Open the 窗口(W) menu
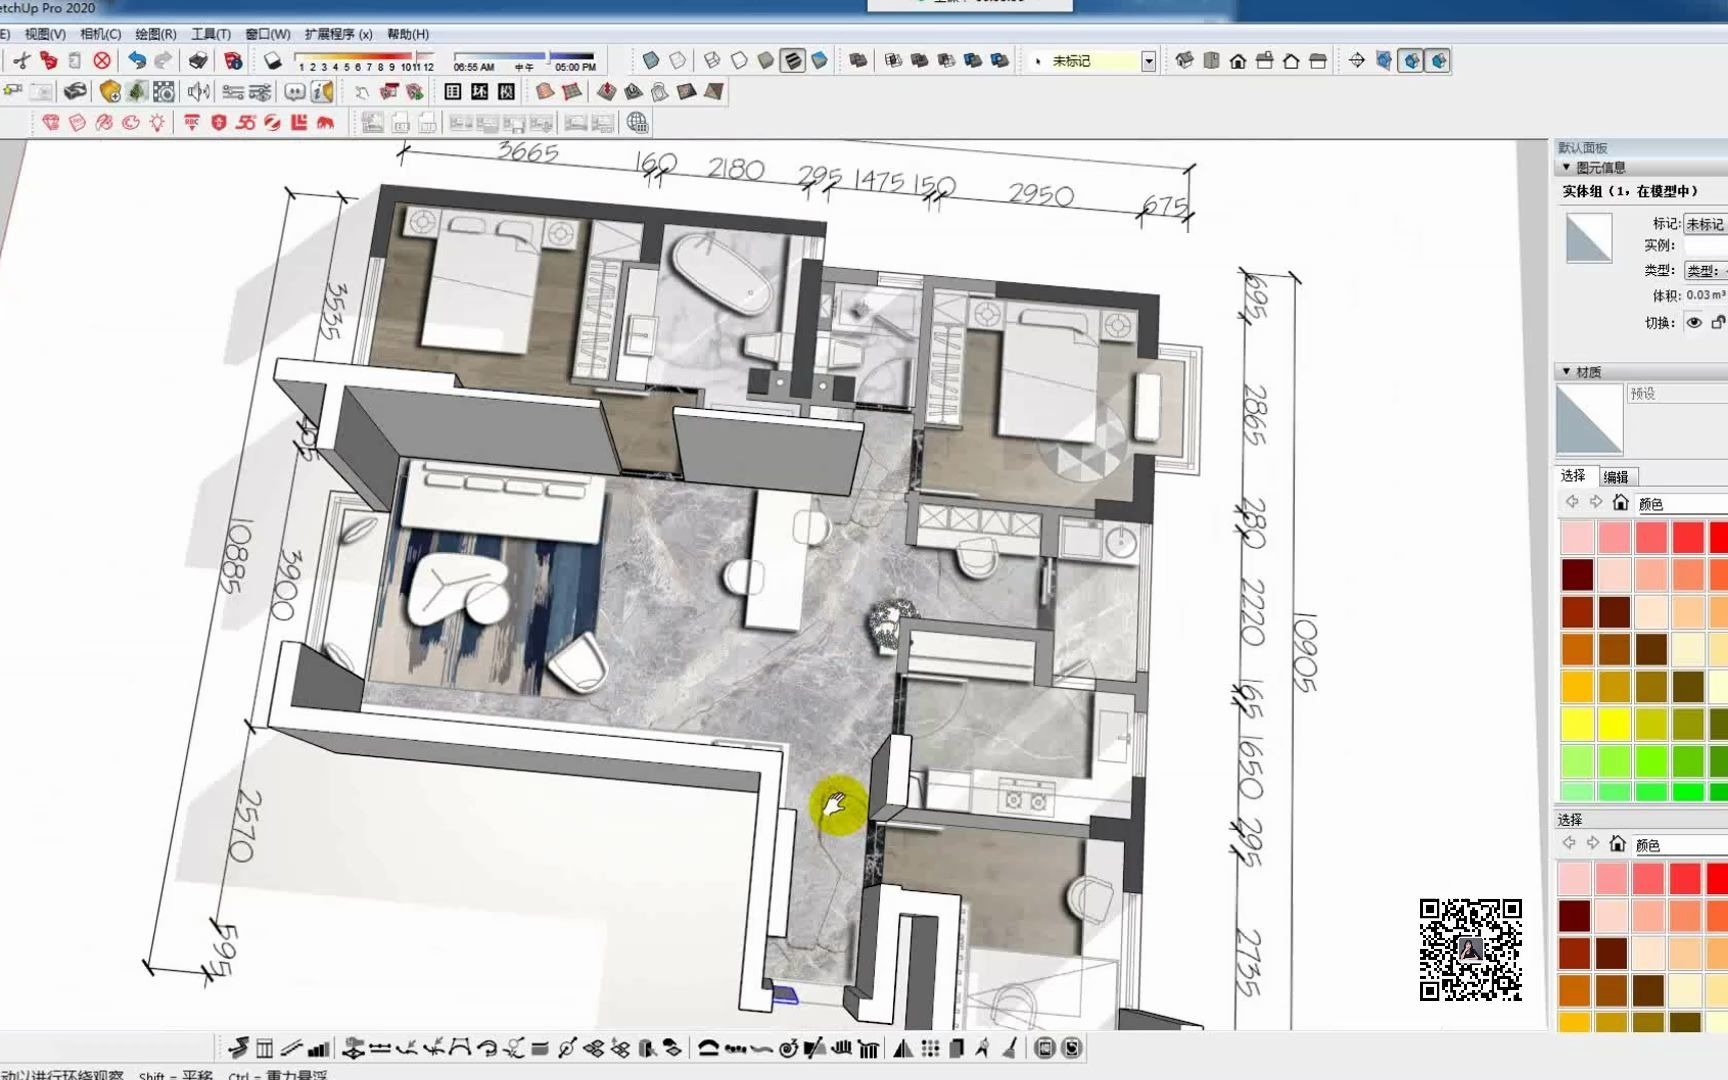The image size is (1728, 1080). (268, 34)
